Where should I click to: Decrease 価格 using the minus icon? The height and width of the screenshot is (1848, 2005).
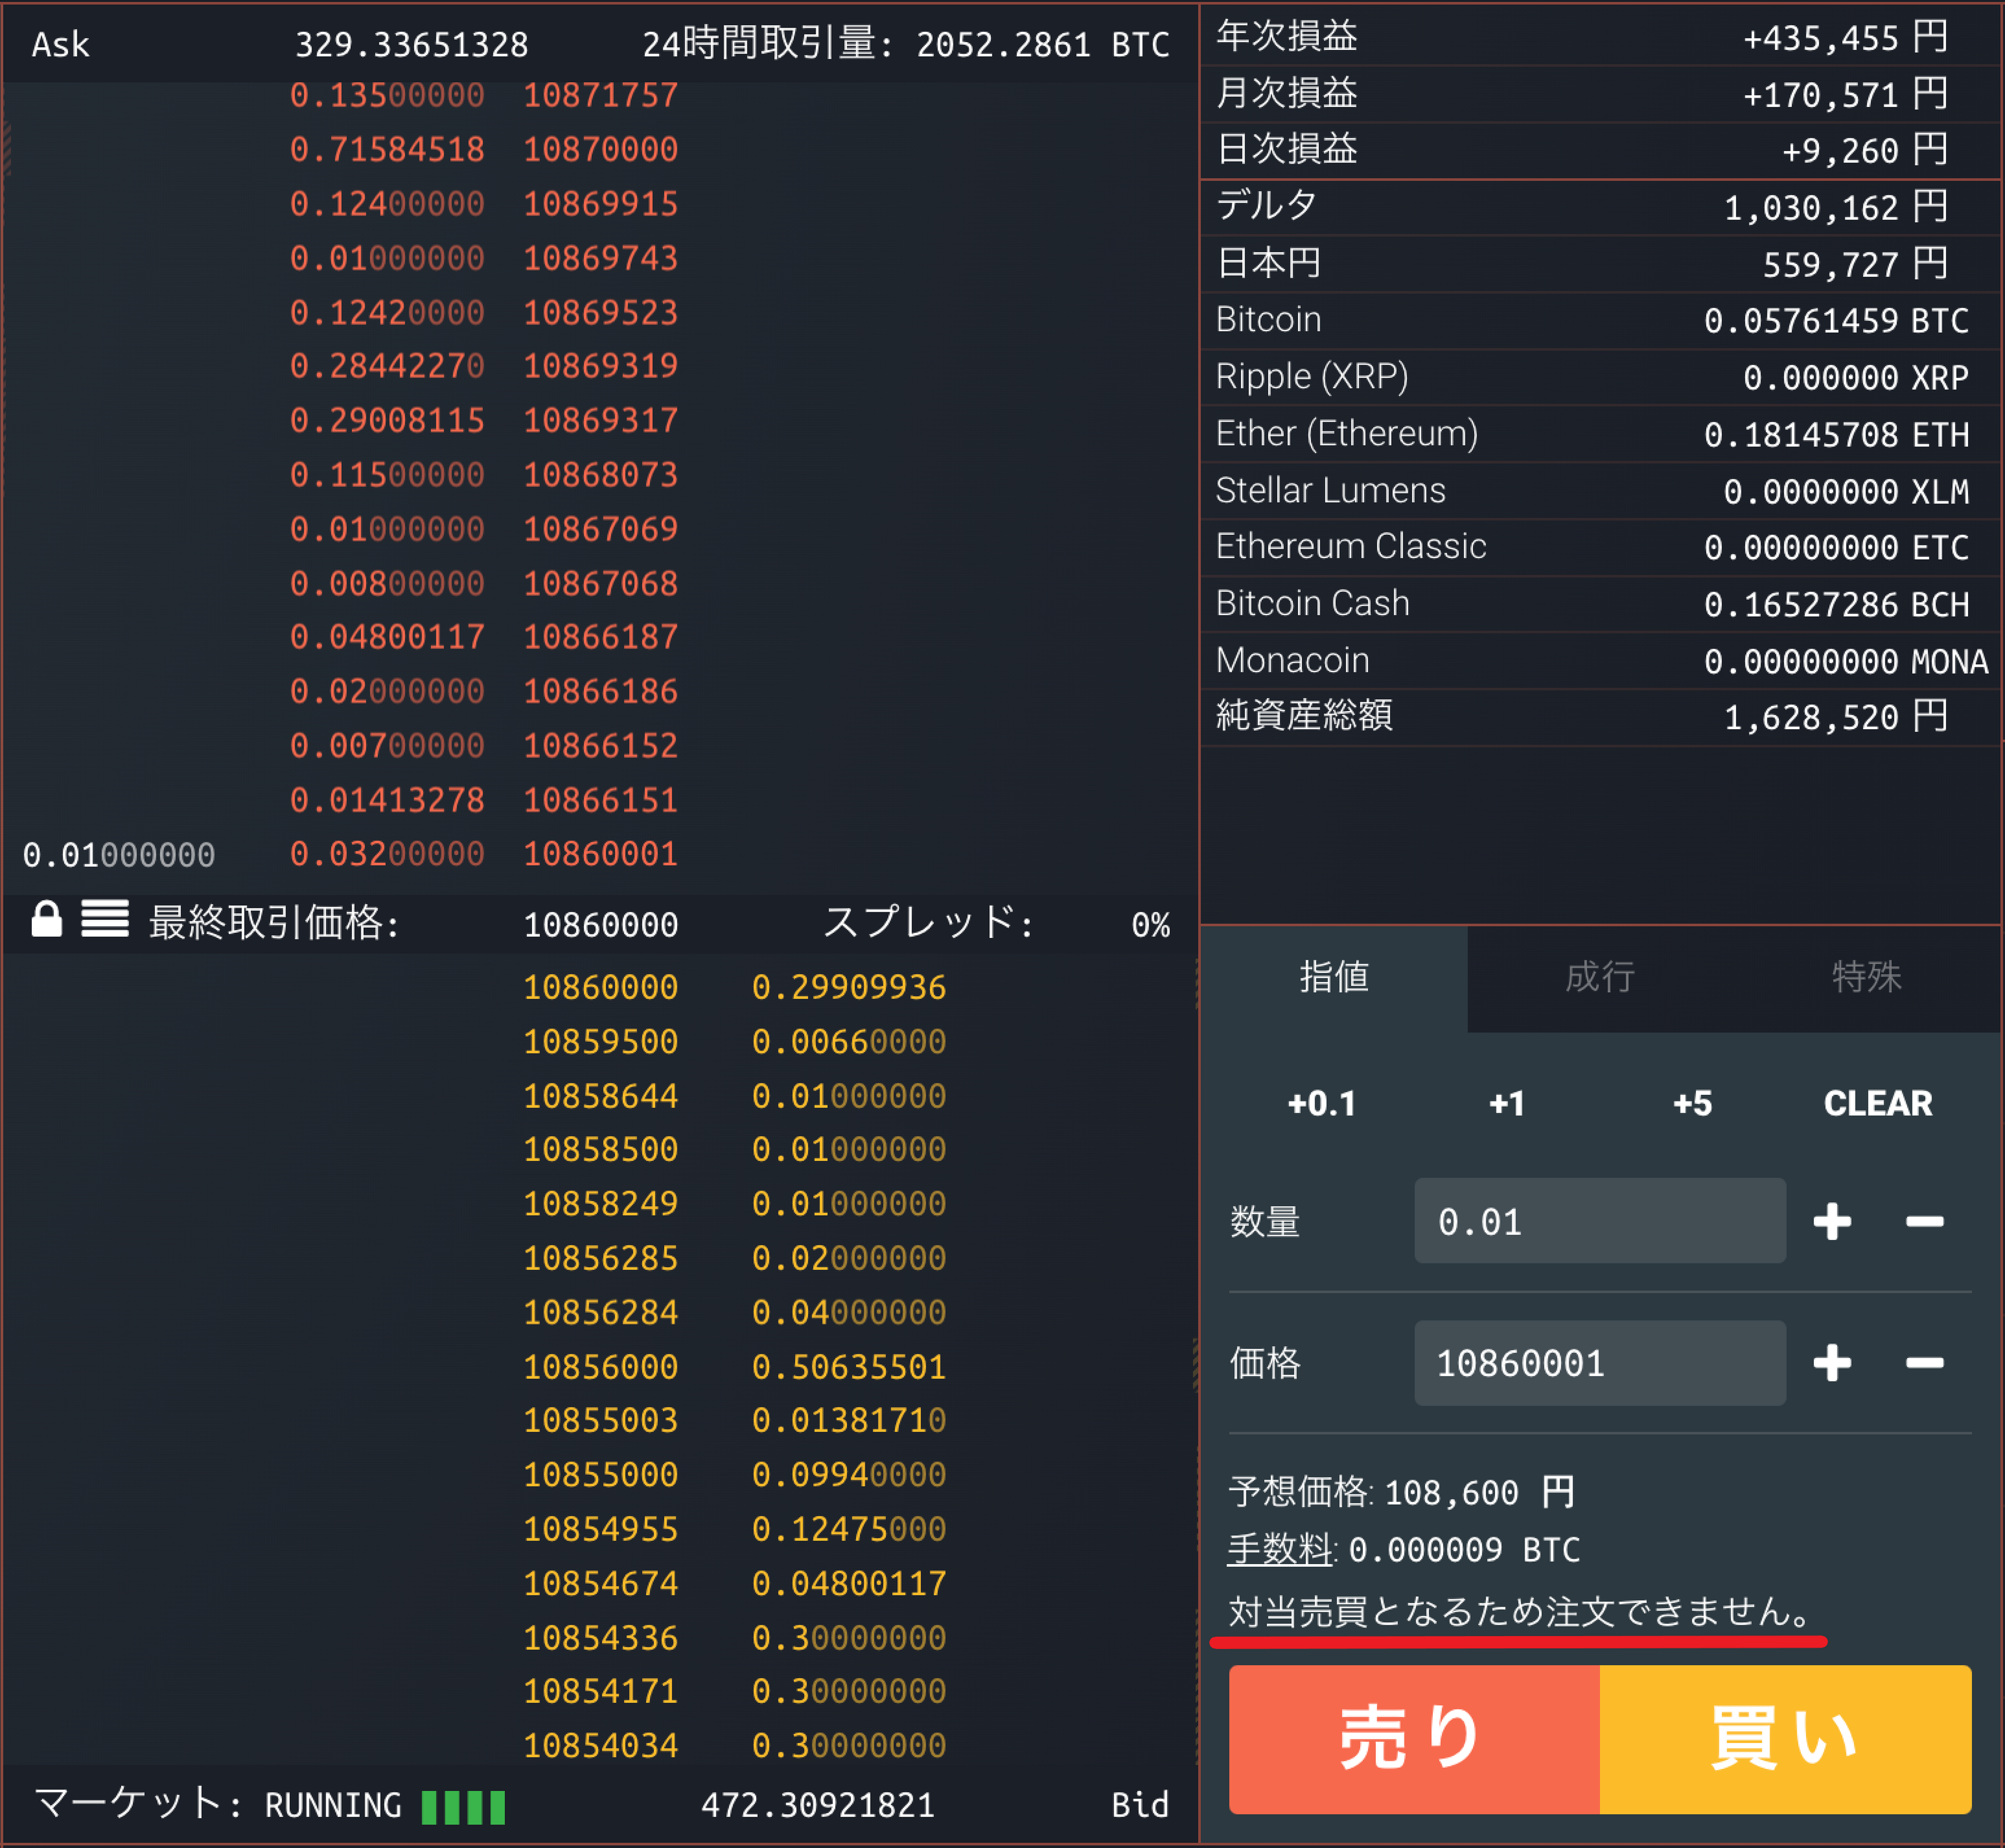pos(1925,1362)
